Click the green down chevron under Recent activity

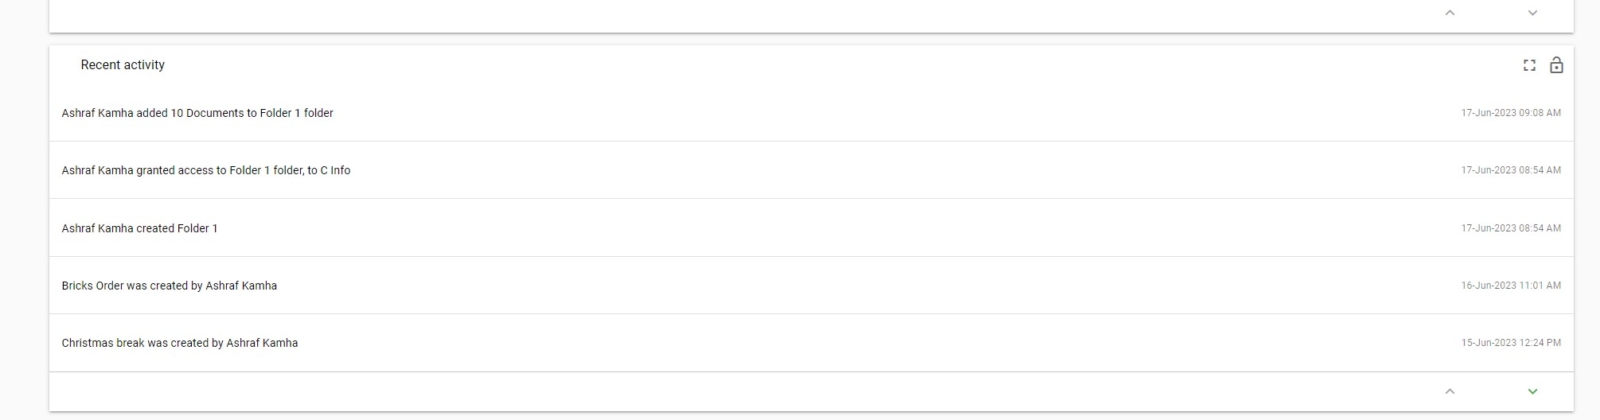coord(1532,391)
